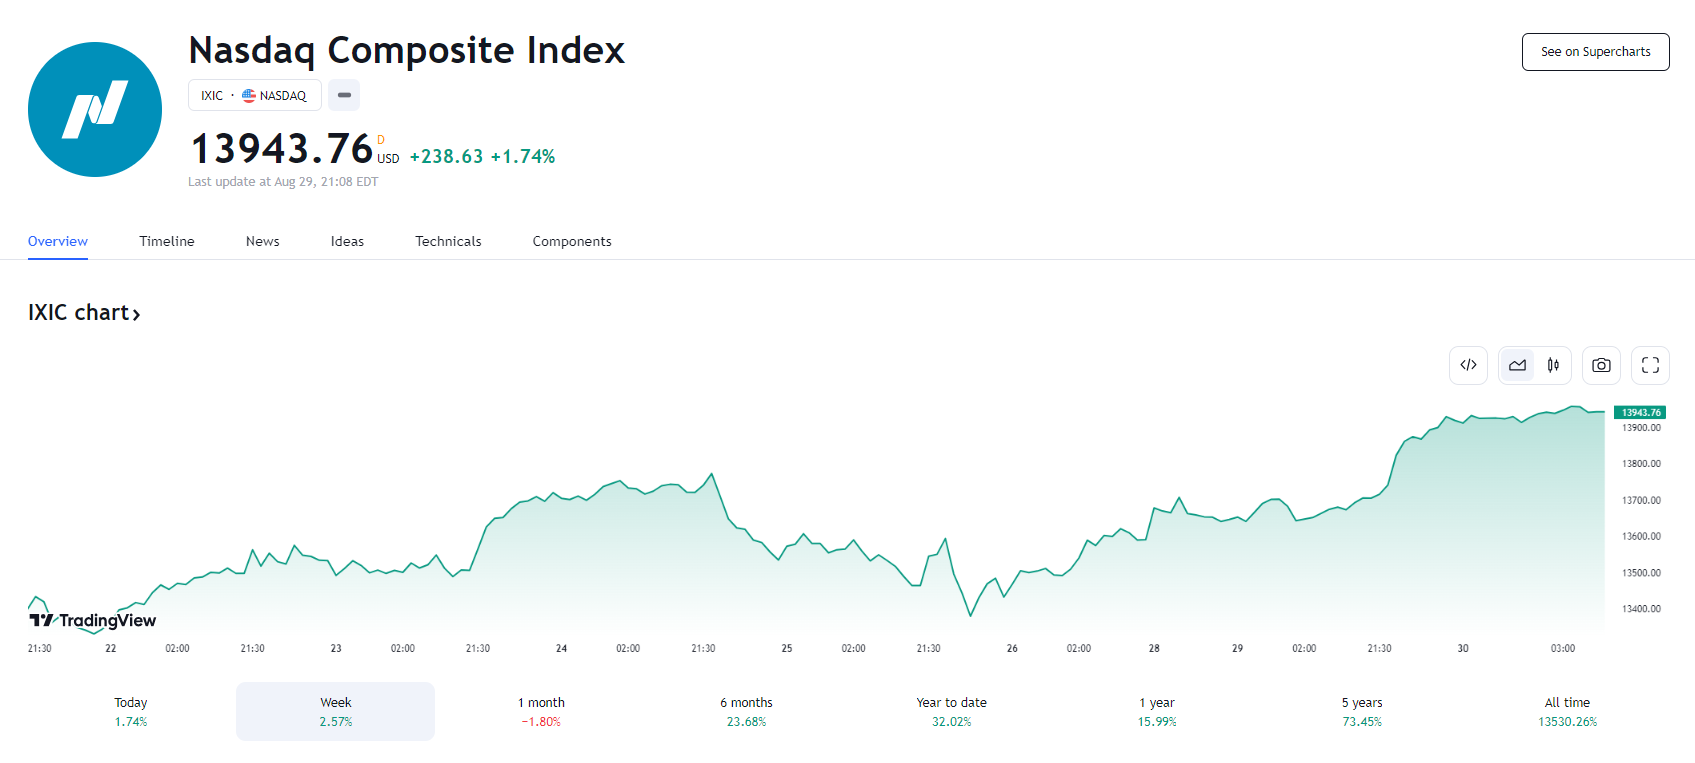Click the Nasdaq Composite logo icon

[95, 109]
